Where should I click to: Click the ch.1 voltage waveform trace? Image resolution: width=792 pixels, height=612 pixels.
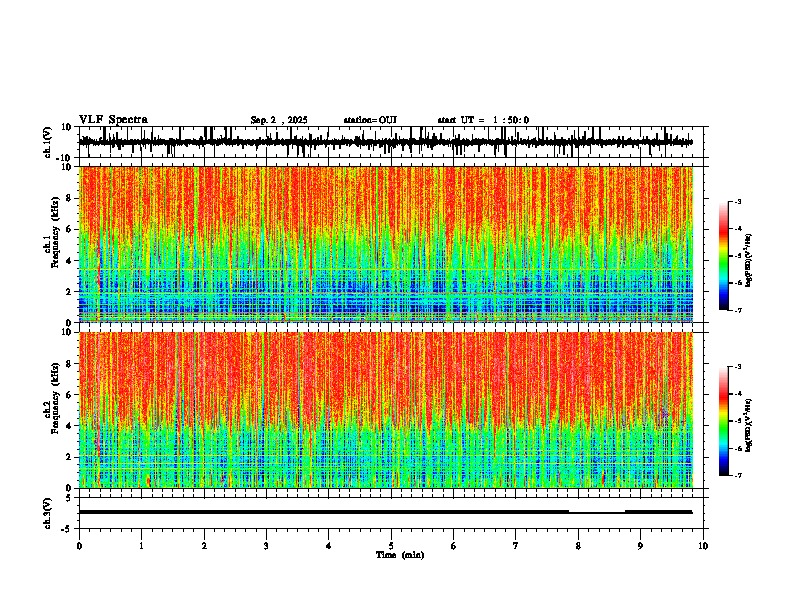(x=385, y=142)
